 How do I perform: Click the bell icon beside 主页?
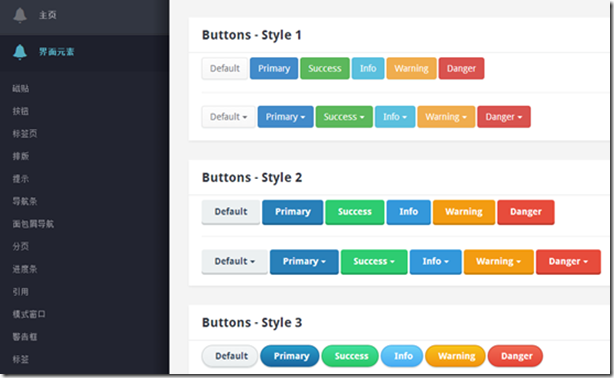point(20,15)
